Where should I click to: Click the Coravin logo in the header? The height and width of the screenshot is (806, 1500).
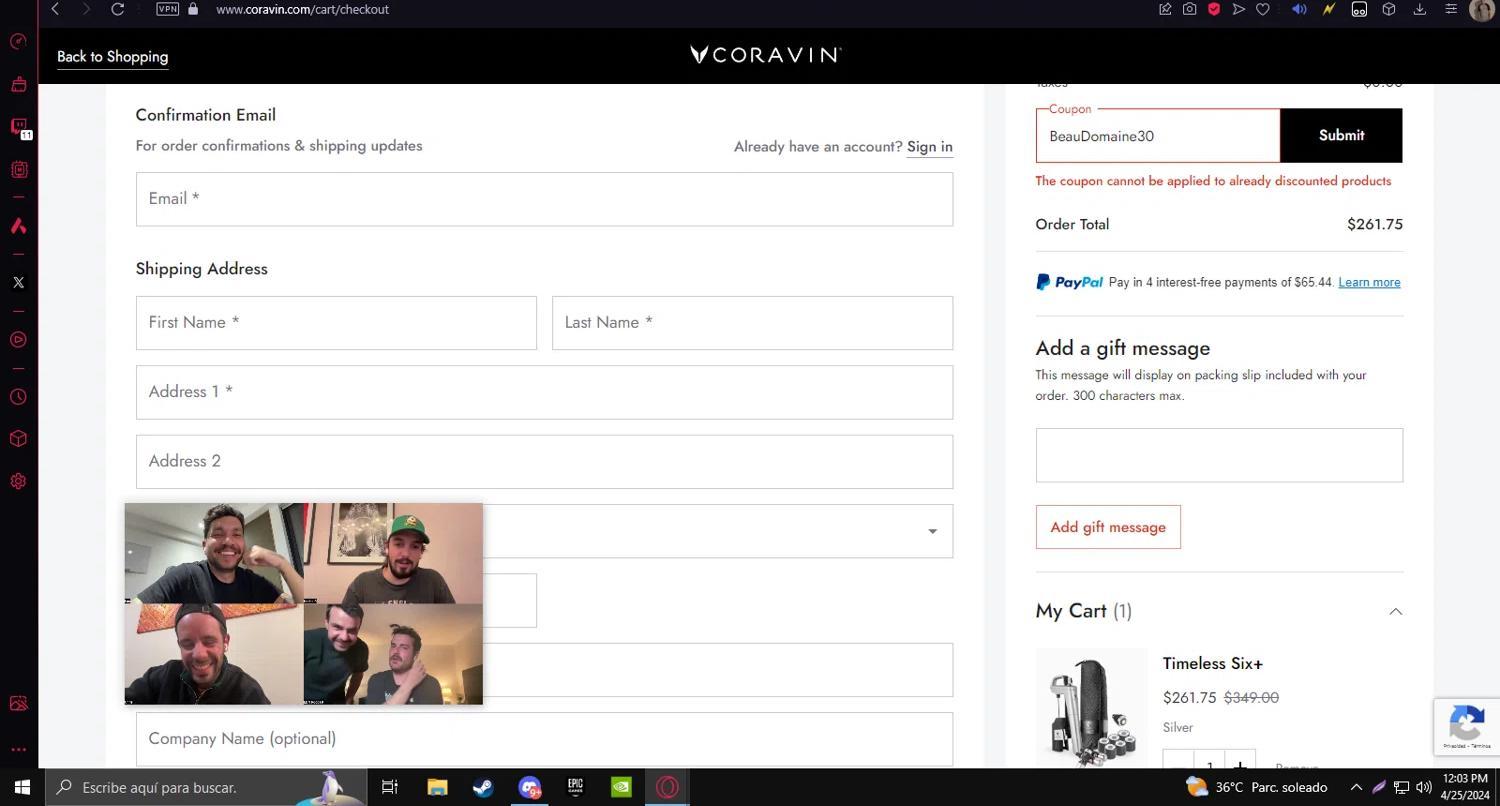pyautogui.click(x=765, y=55)
